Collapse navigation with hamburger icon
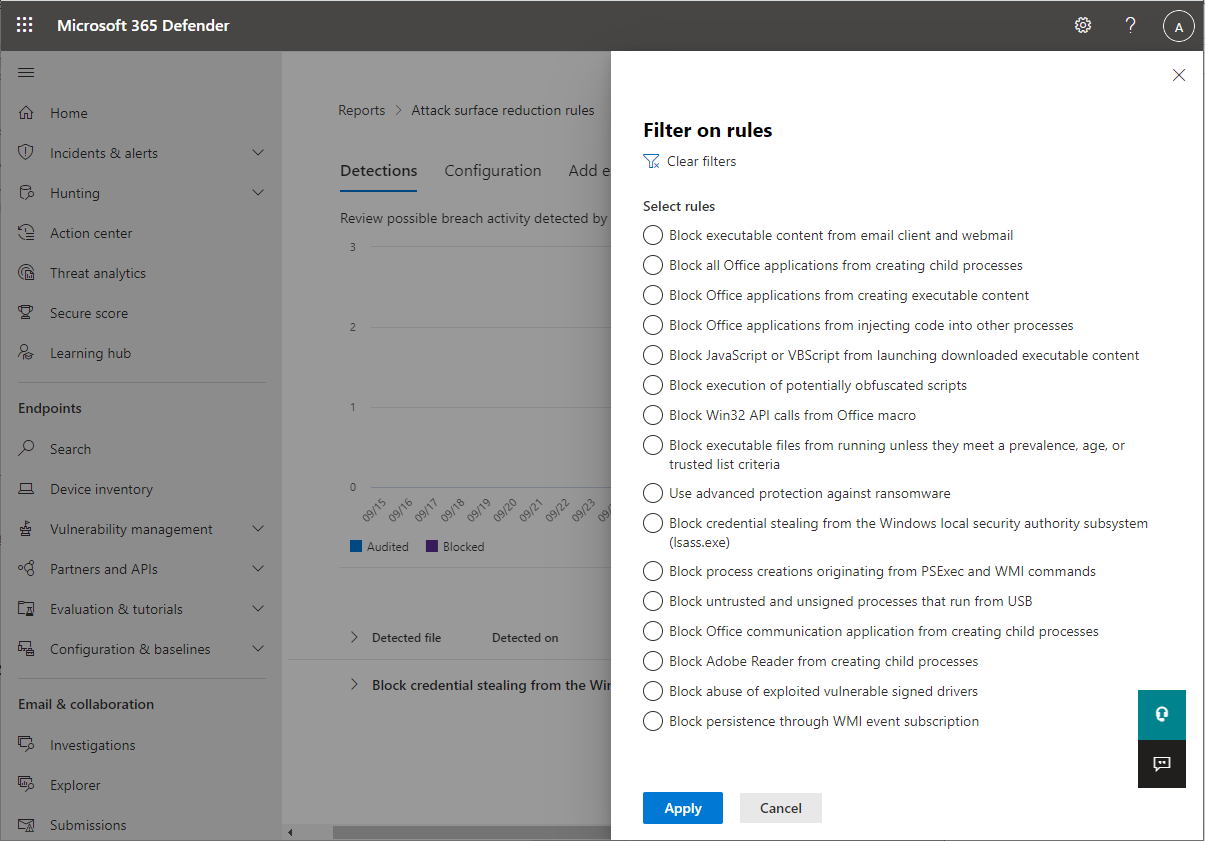This screenshot has width=1205, height=841. (x=27, y=72)
